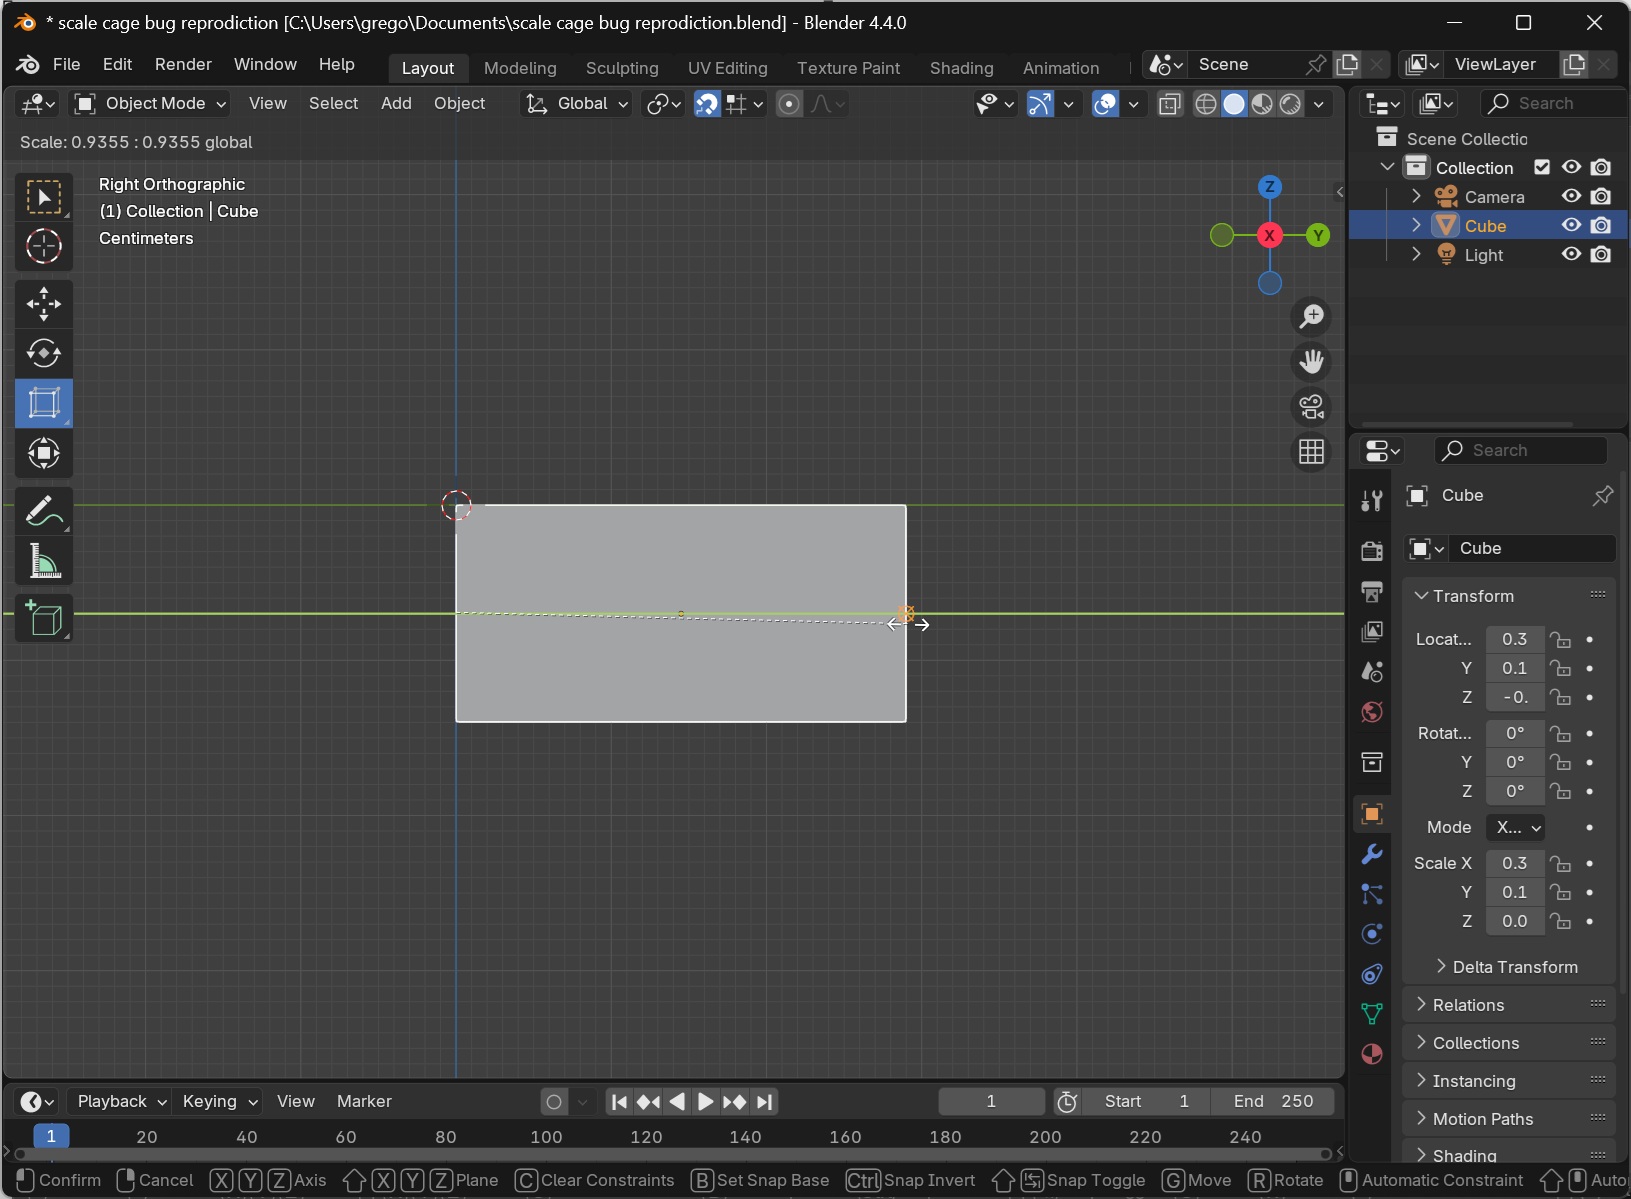Click the End frame 250 field

1273,1102
